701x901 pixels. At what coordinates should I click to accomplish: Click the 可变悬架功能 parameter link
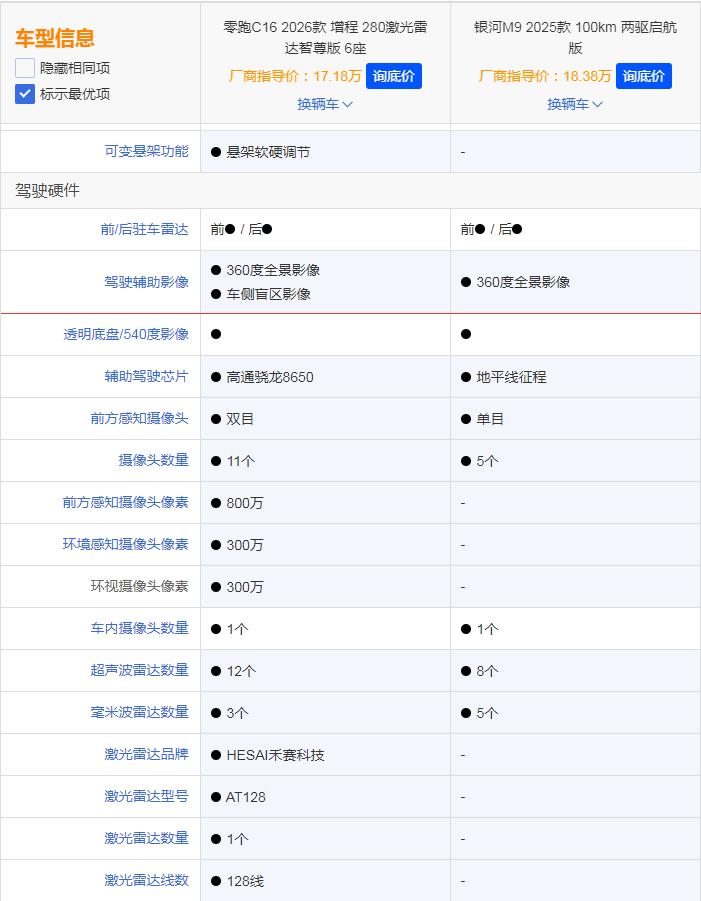point(146,152)
